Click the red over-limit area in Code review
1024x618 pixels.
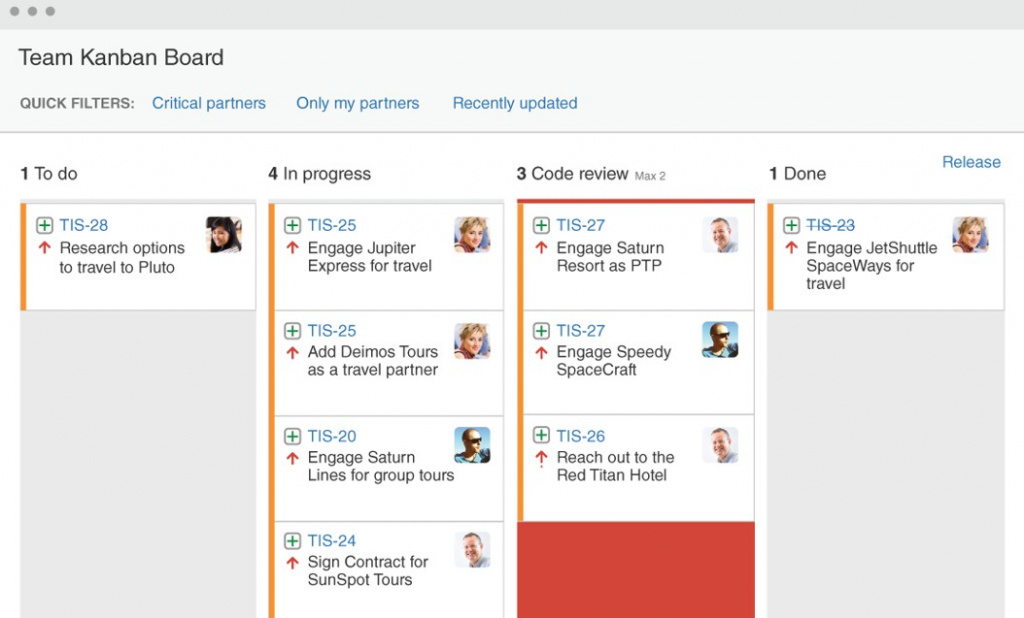tap(636, 568)
